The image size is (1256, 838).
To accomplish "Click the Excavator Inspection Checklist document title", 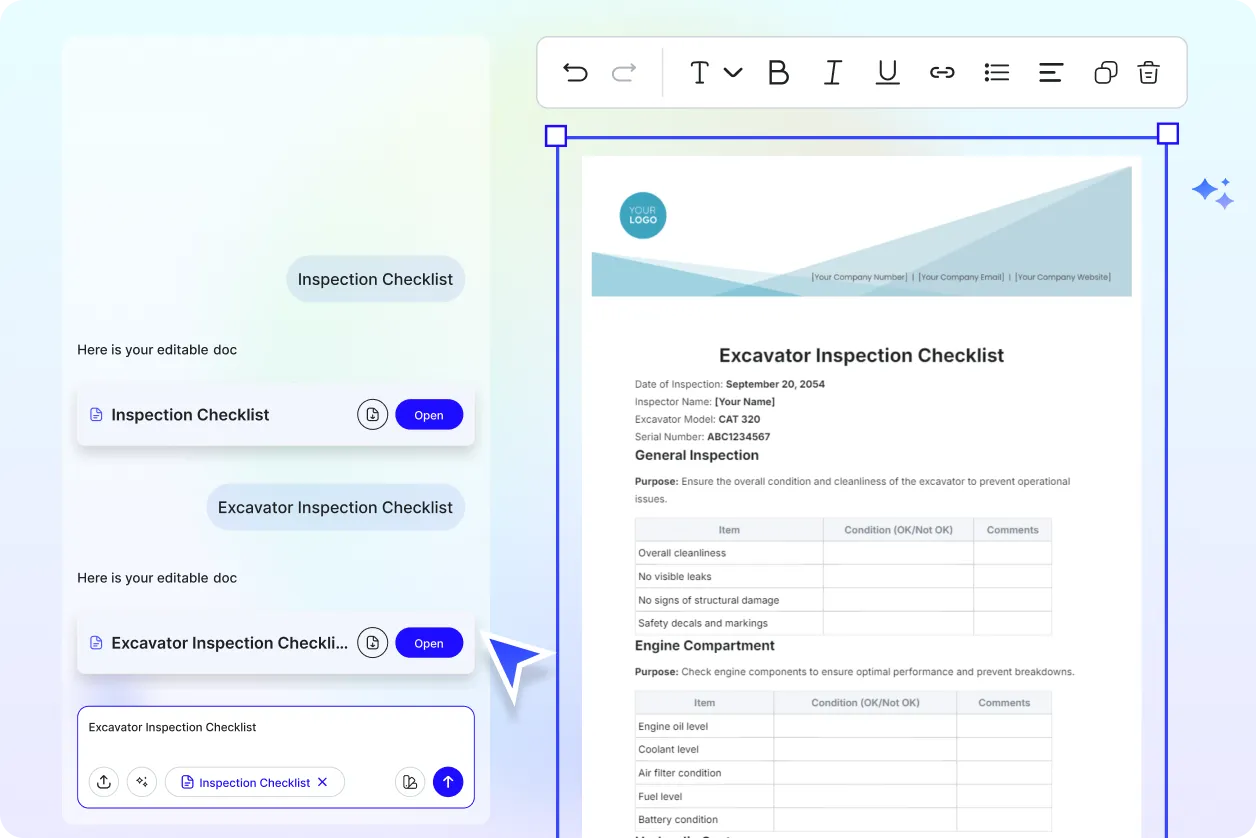I will coord(862,356).
